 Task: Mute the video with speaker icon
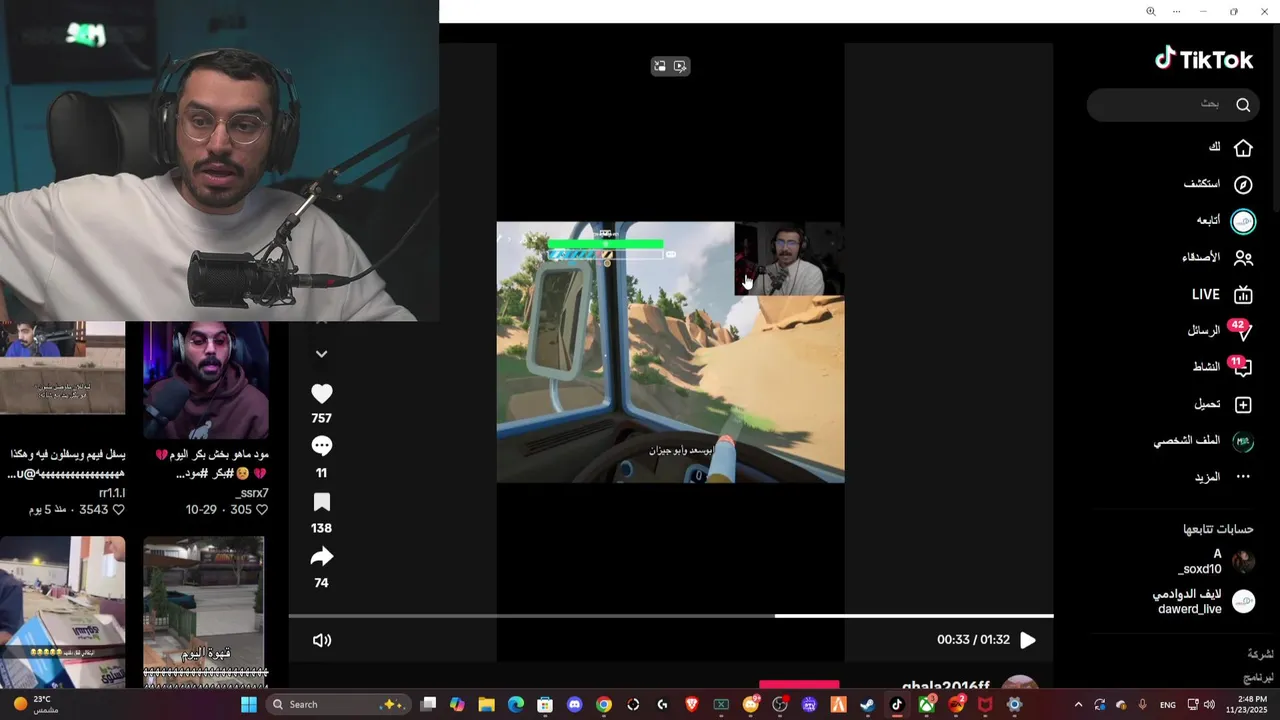322,640
